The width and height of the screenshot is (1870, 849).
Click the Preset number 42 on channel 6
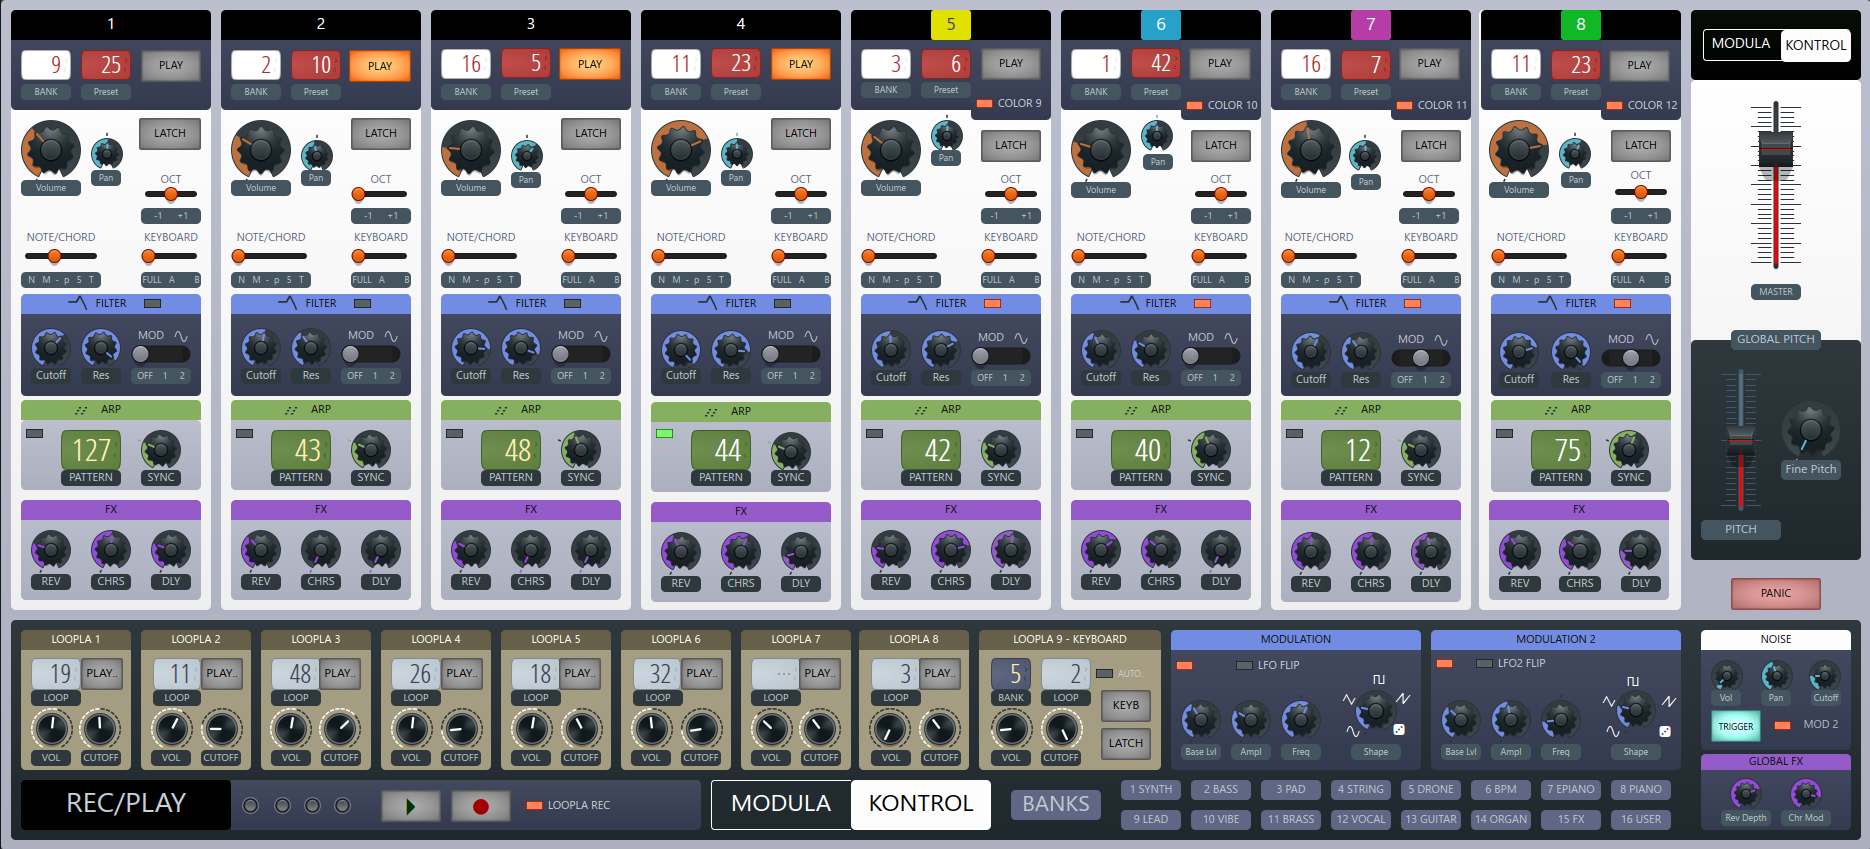click(1160, 64)
